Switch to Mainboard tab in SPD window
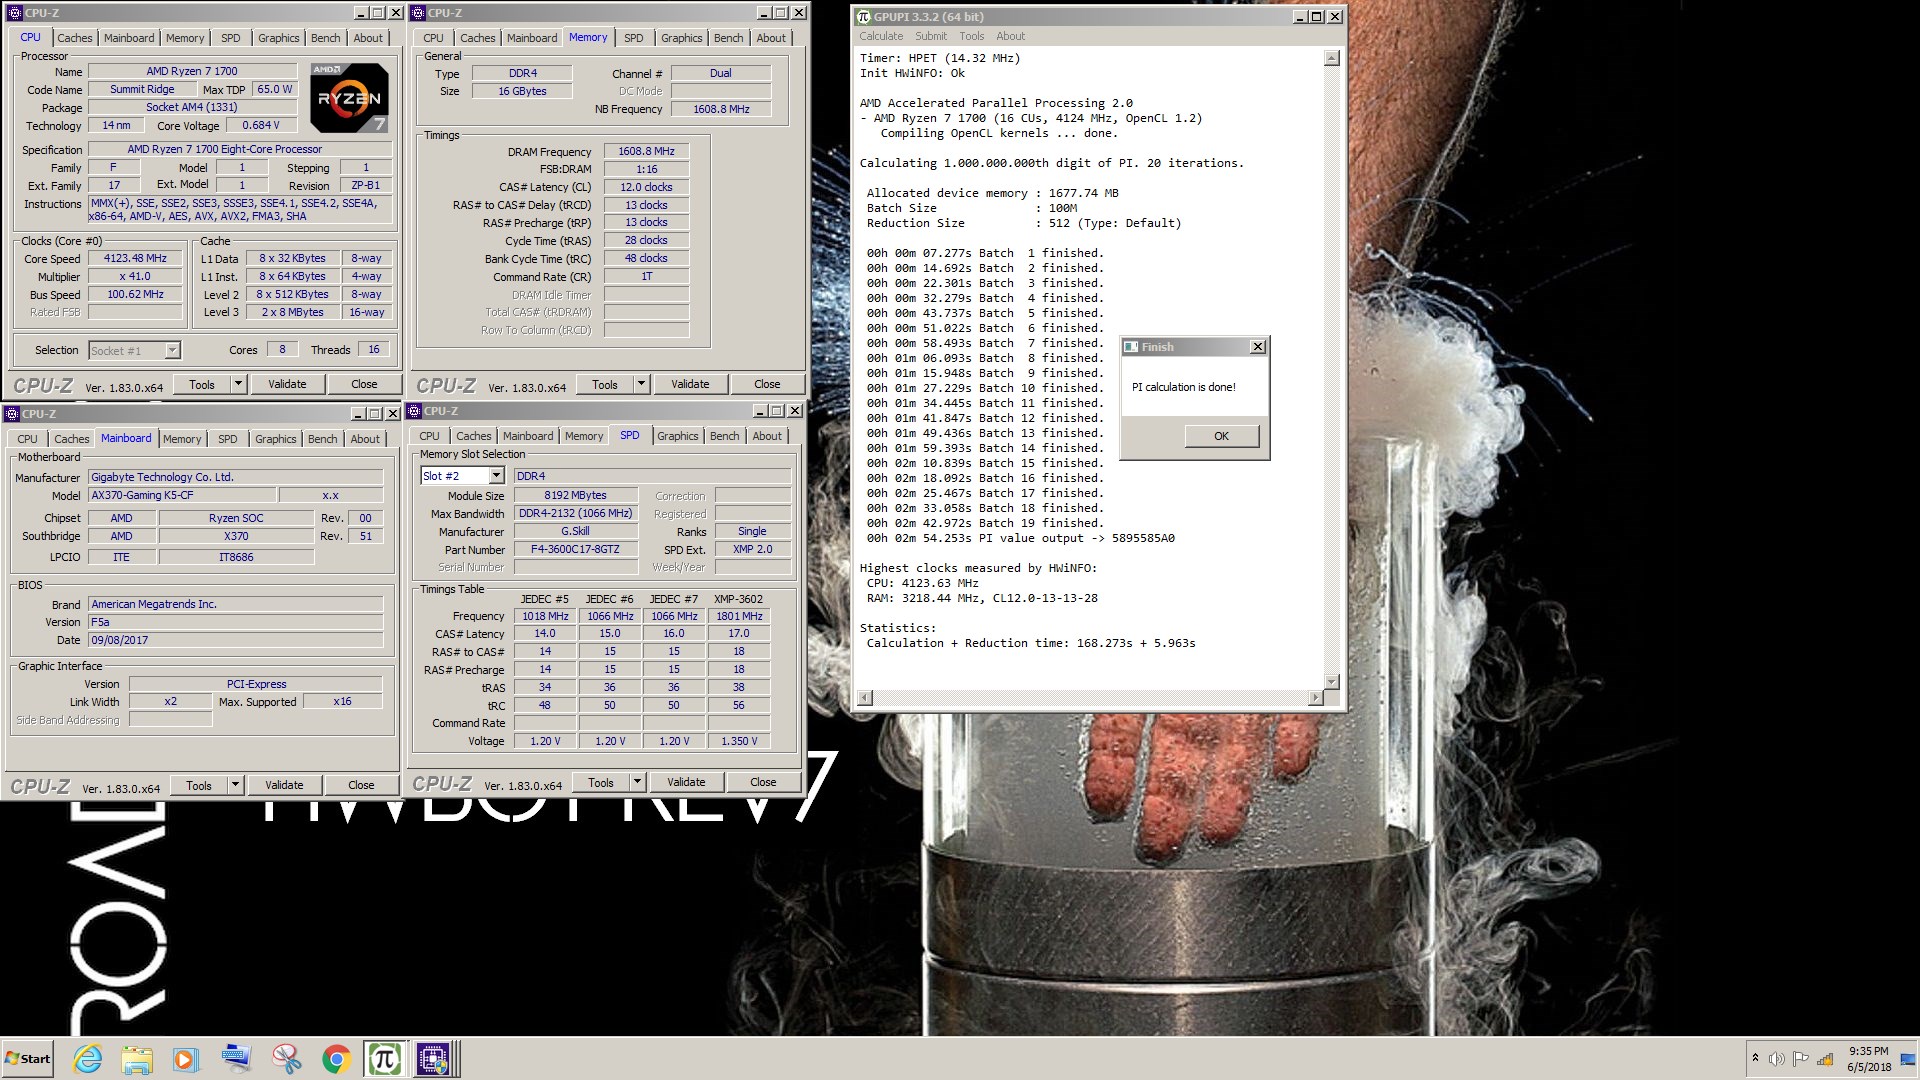Viewport: 1920px width, 1080px height. point(528,436)
